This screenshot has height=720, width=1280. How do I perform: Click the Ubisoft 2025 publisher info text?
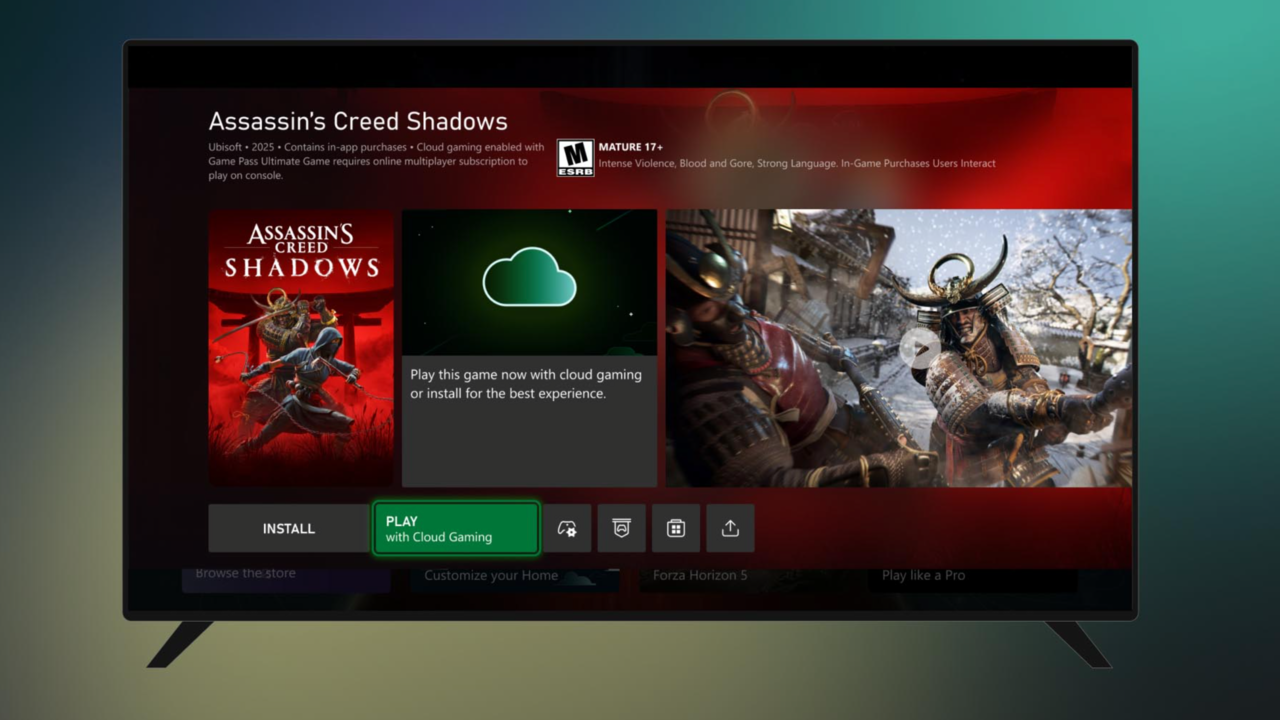tap(376, 161)
